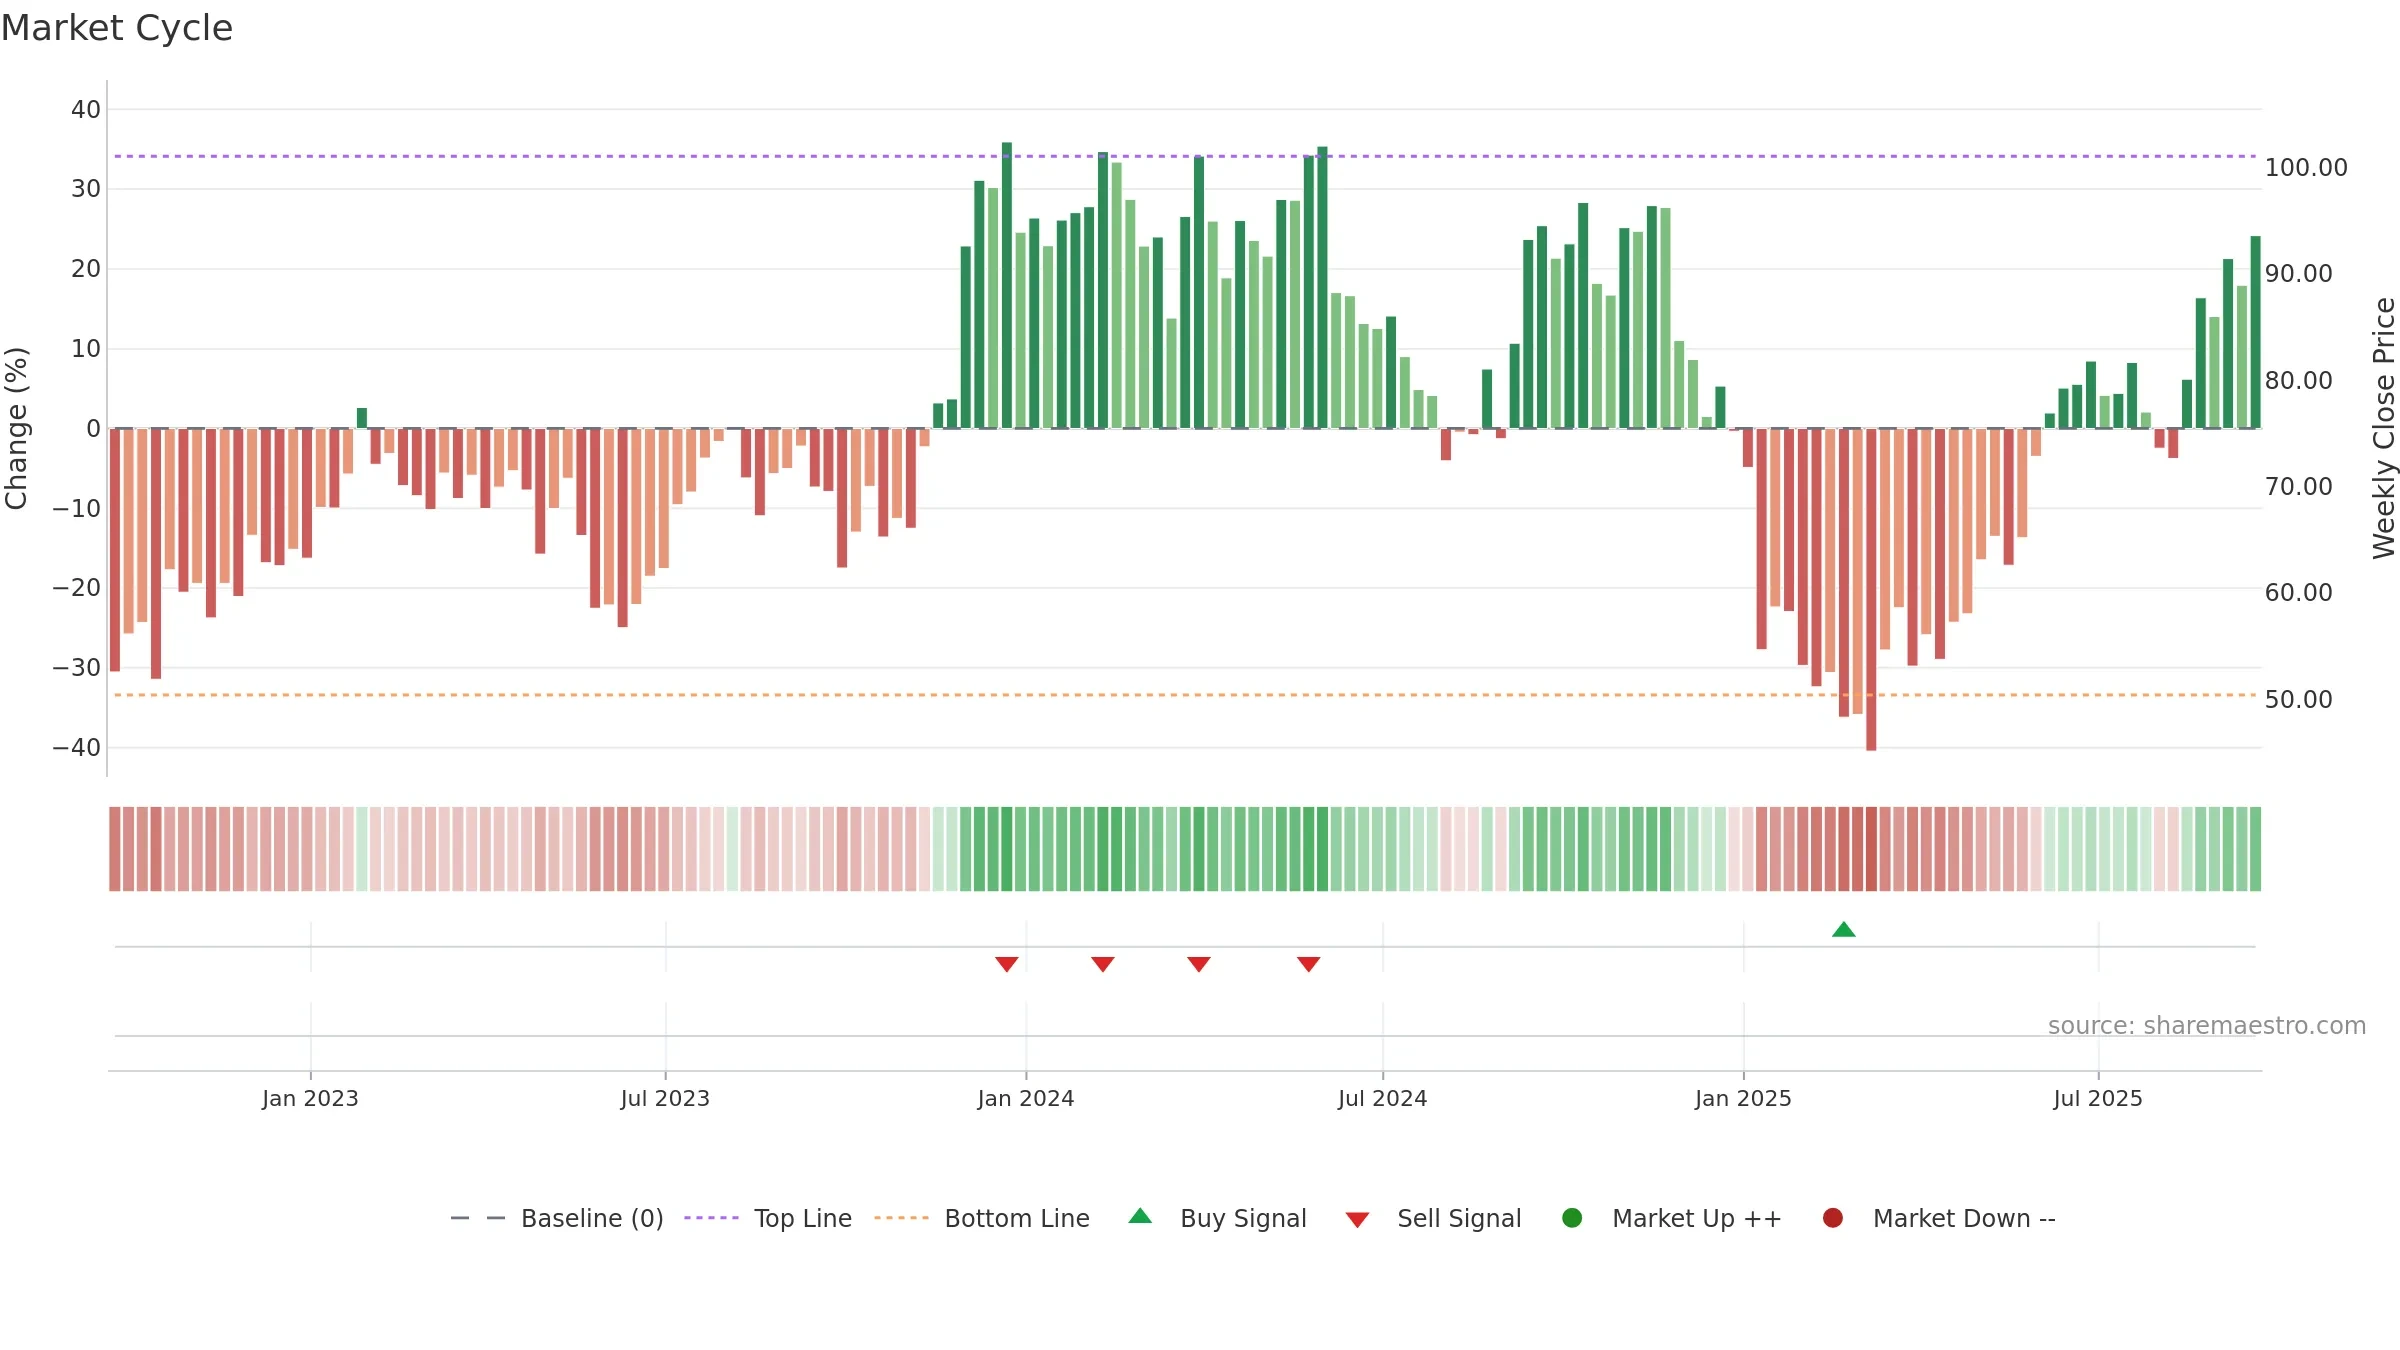Click the 60.00 price axis label
This screenshot has height=1350, width=2400.
[2298, 593]
